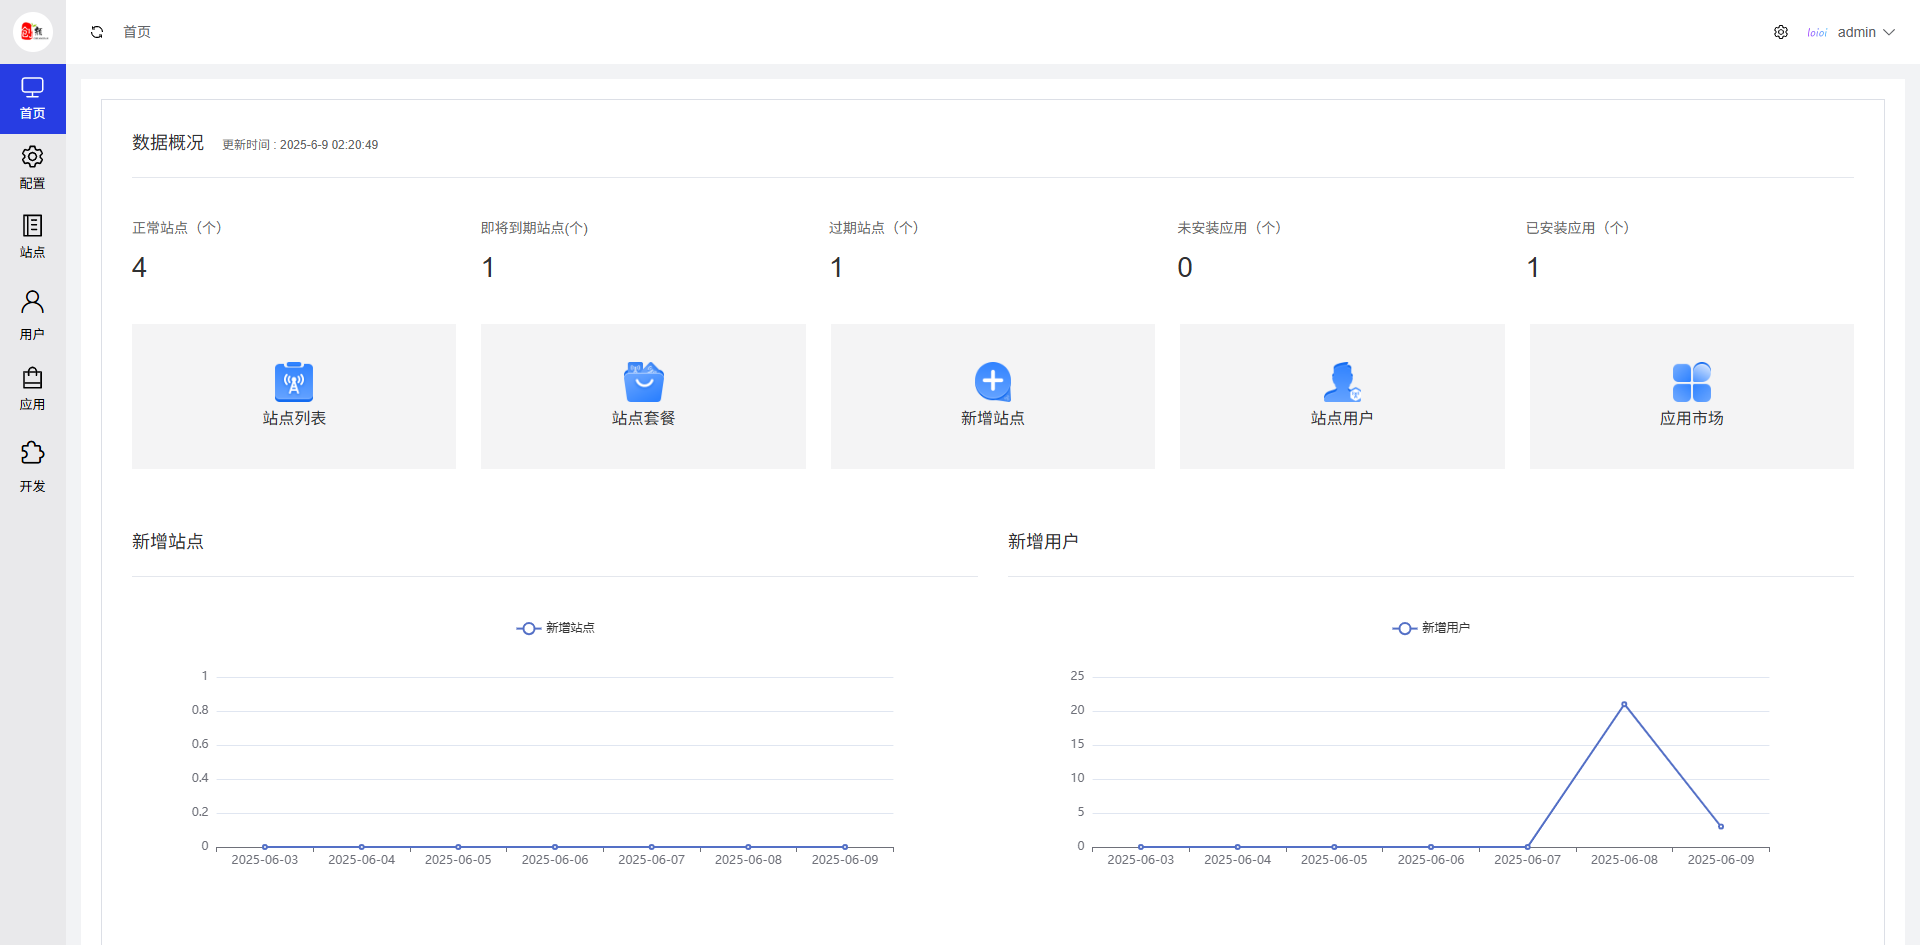
Task: Open the 站点用户 site users card
Action: (1342, 396)
